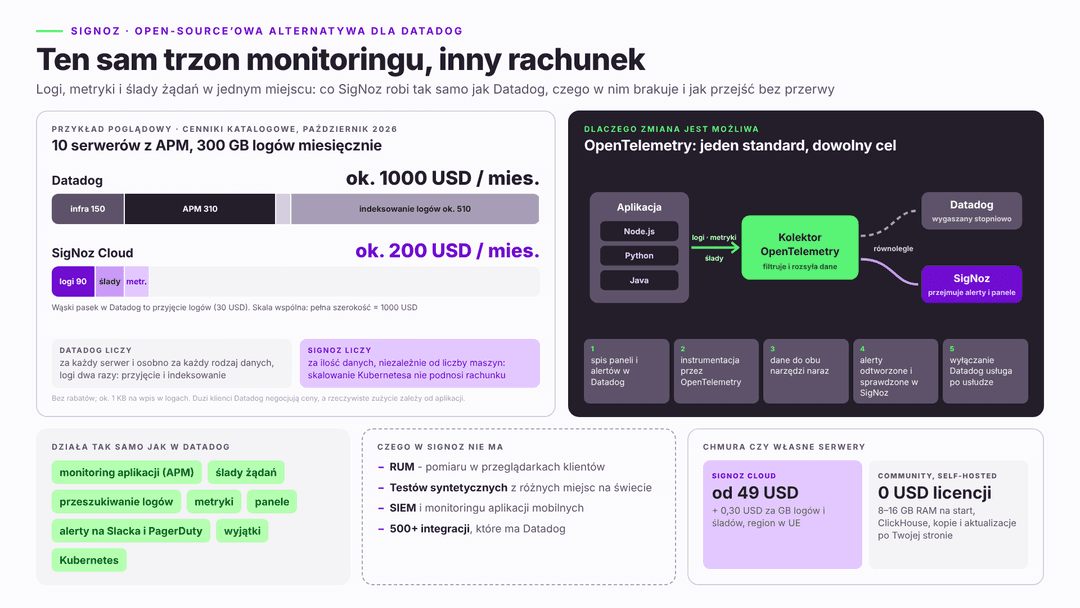Click the 'Bez rabatów' disclaimer text
This screenshot has height=608, width=1080.
258,398
